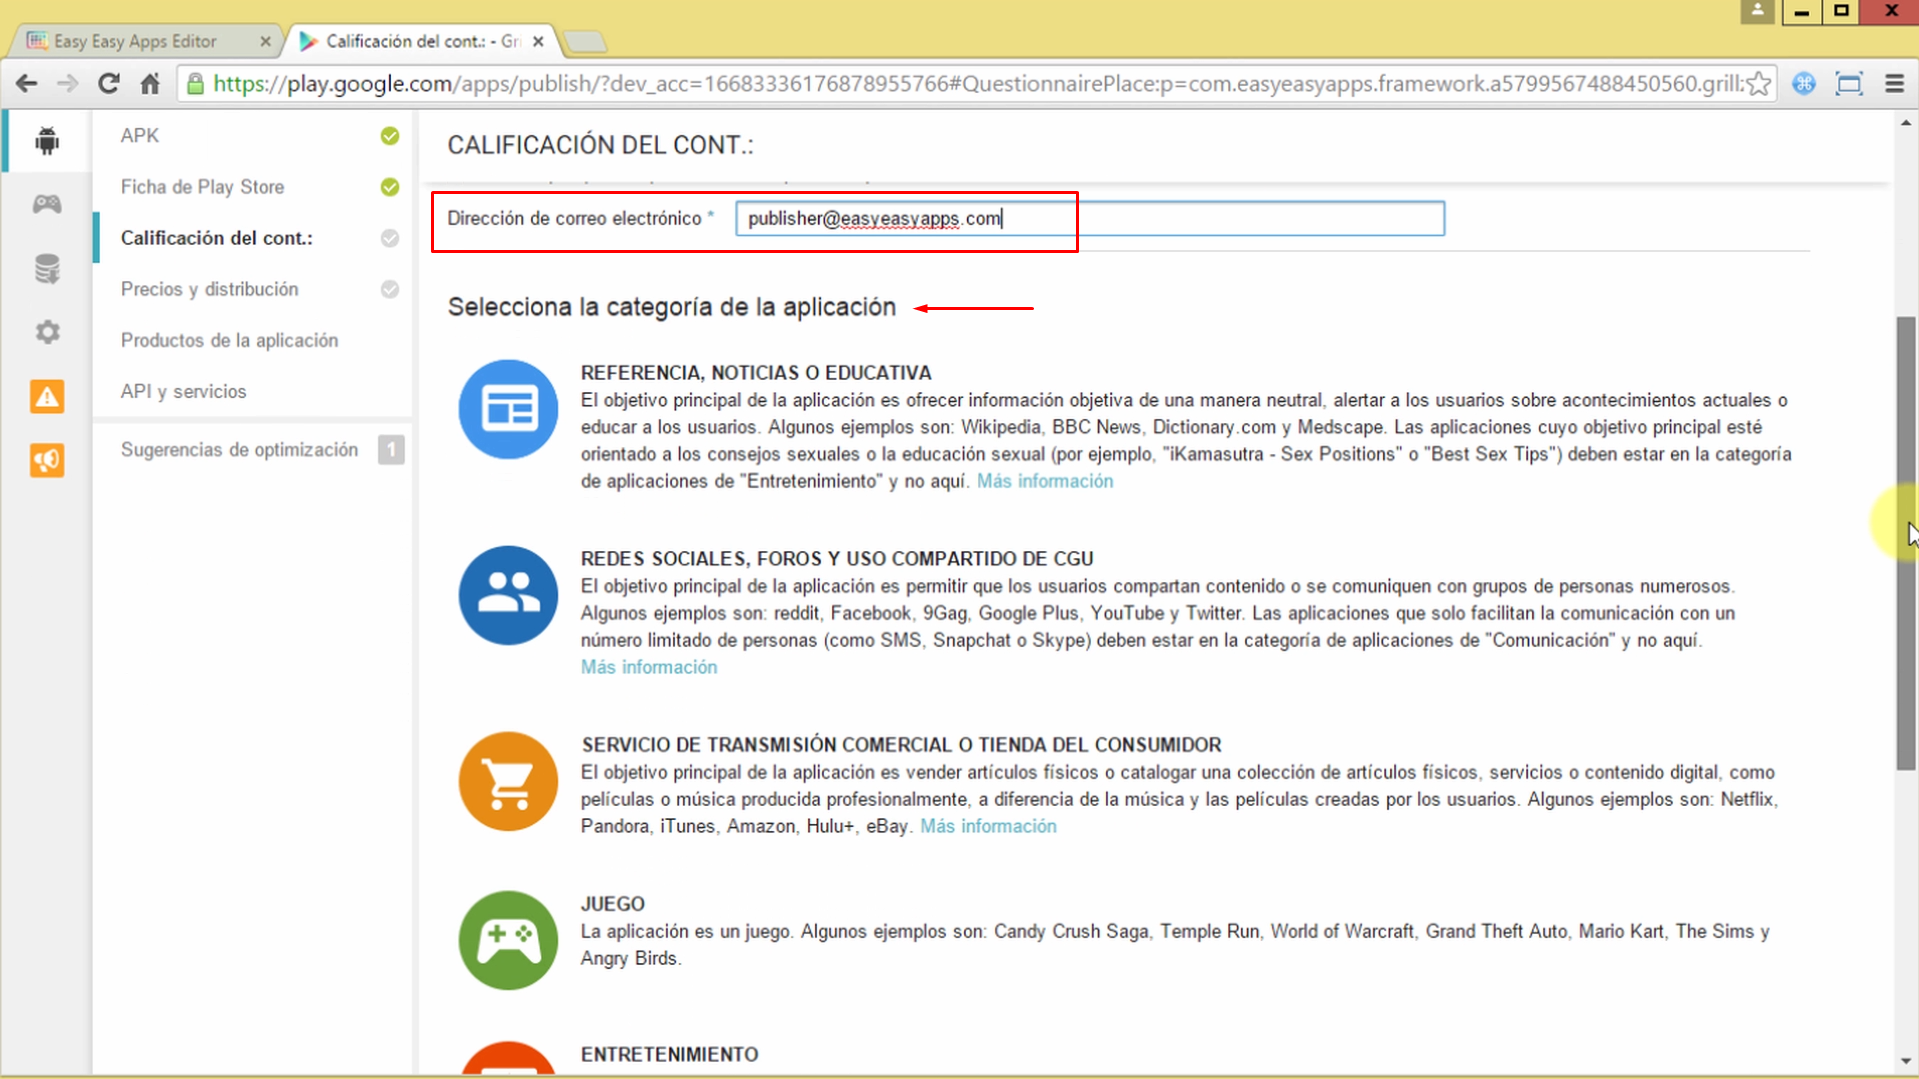Open Game Services via gamepad icon

(46, 204)
